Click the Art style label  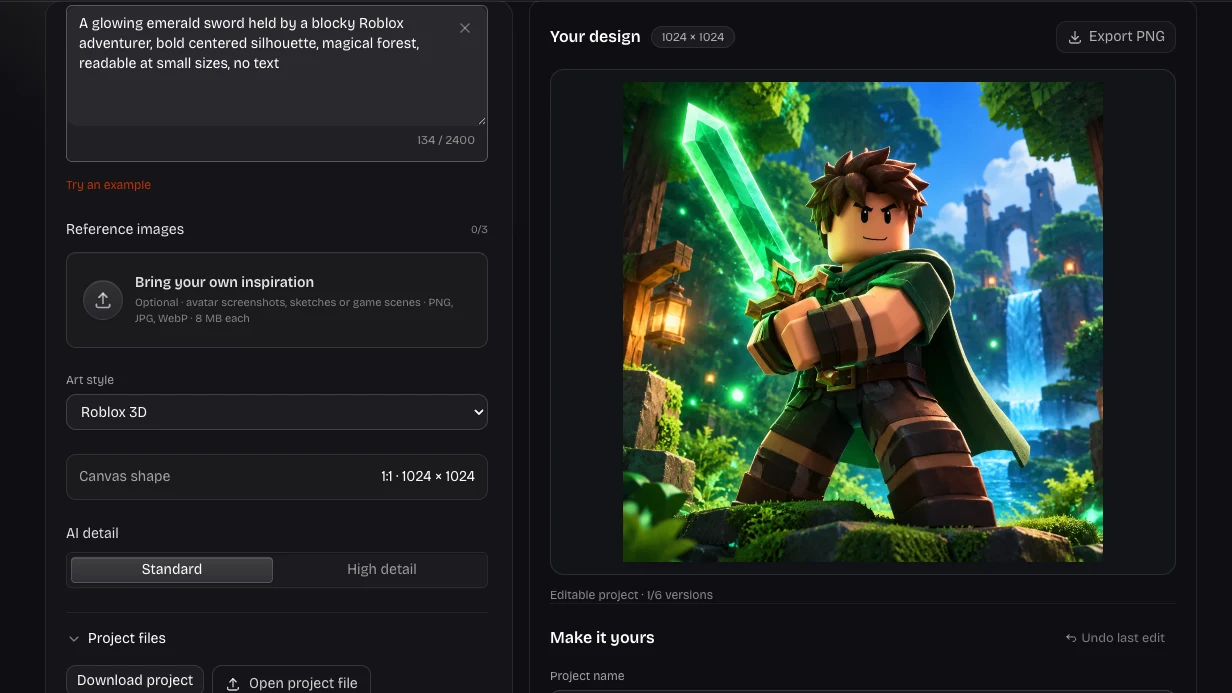click(x=90, y=380)
